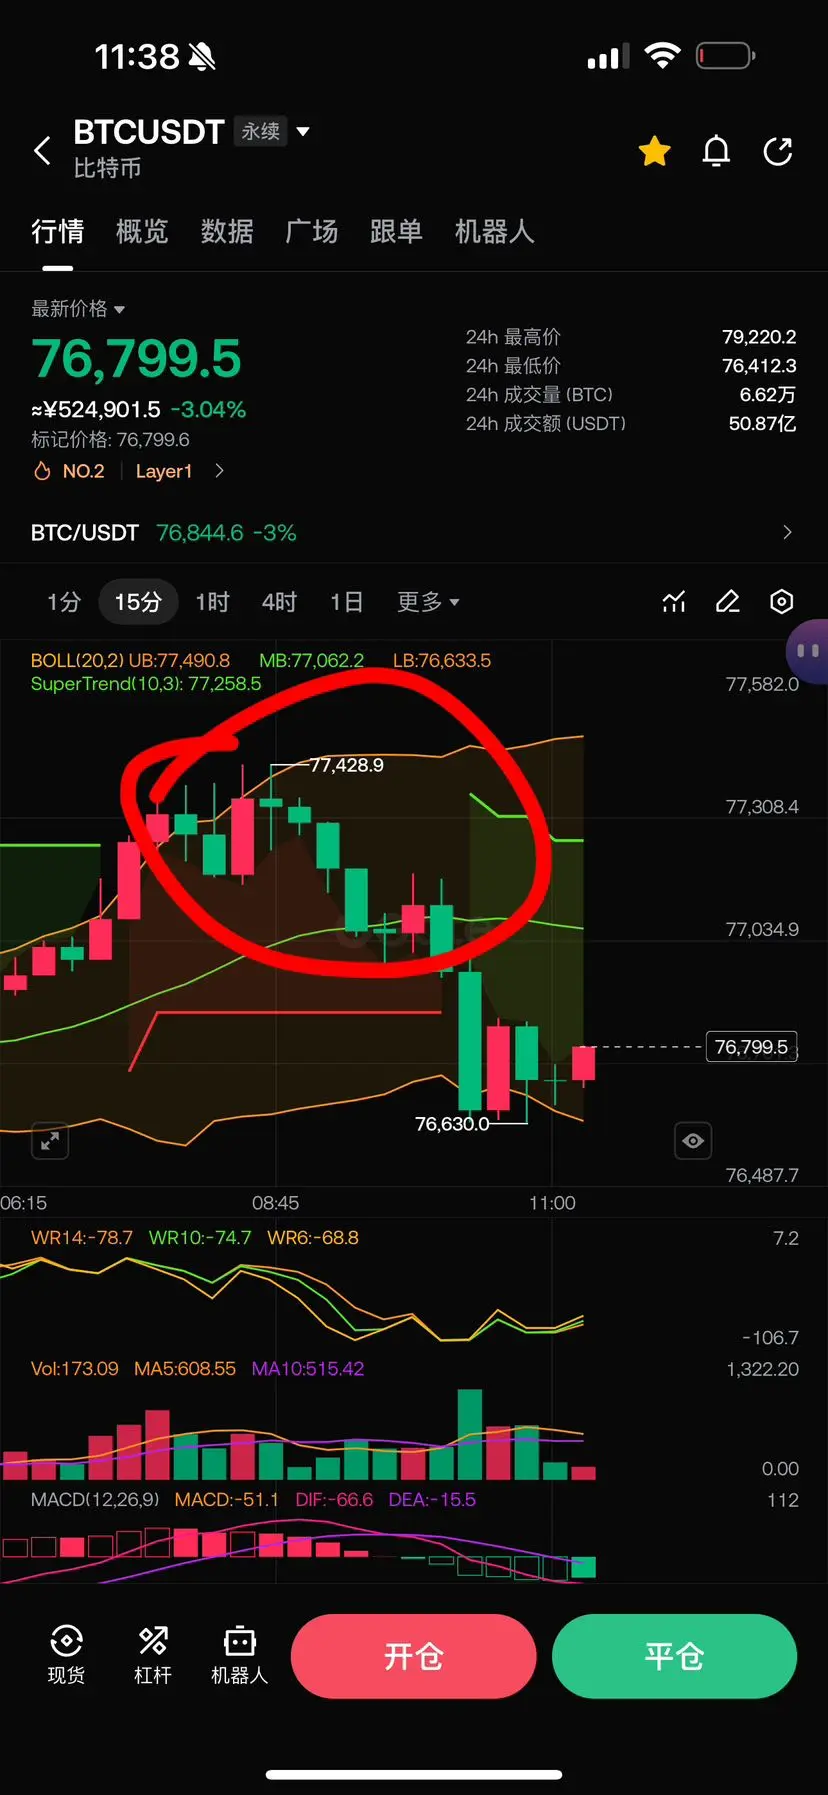Open BTC/USDT spot price row

(x=414, y=532)
